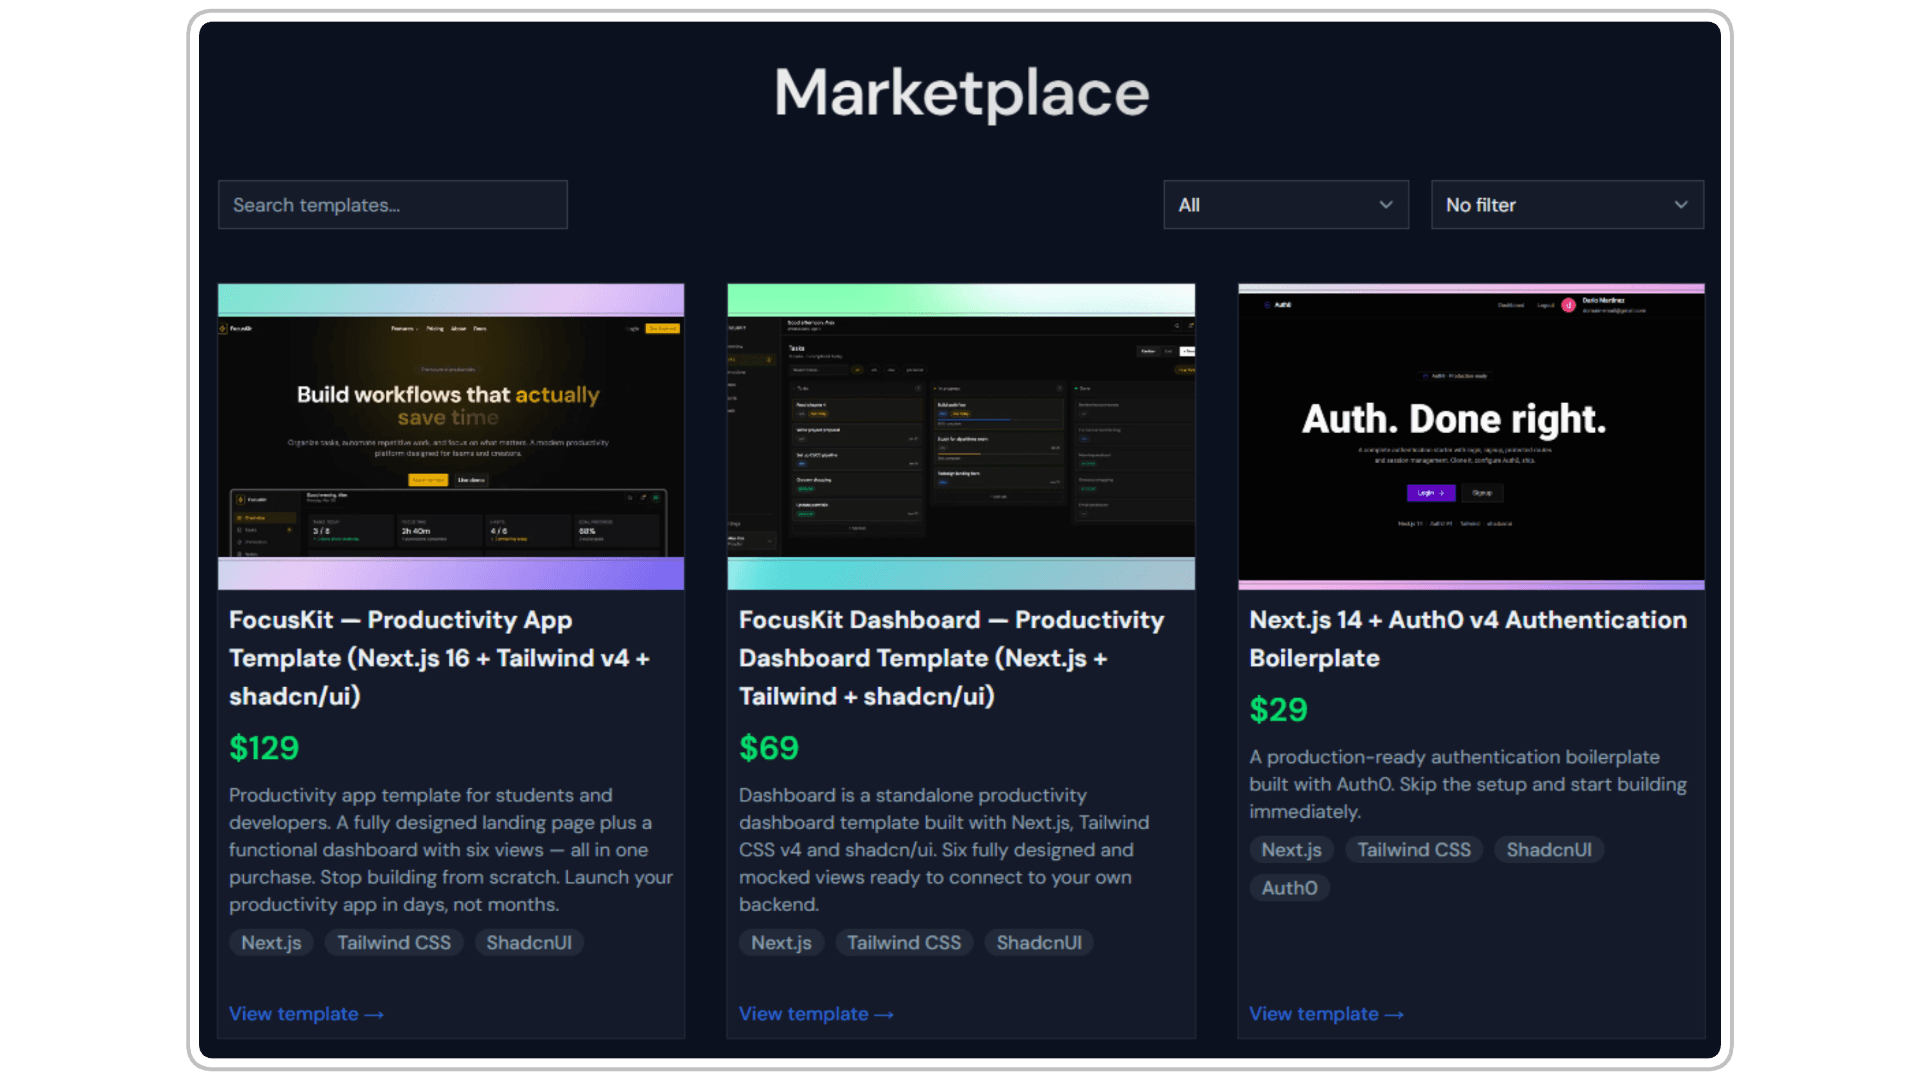This screenshot has width=1920, height=1080.
Task: Open the All category dropdown
Action: tap(1286, 205)
